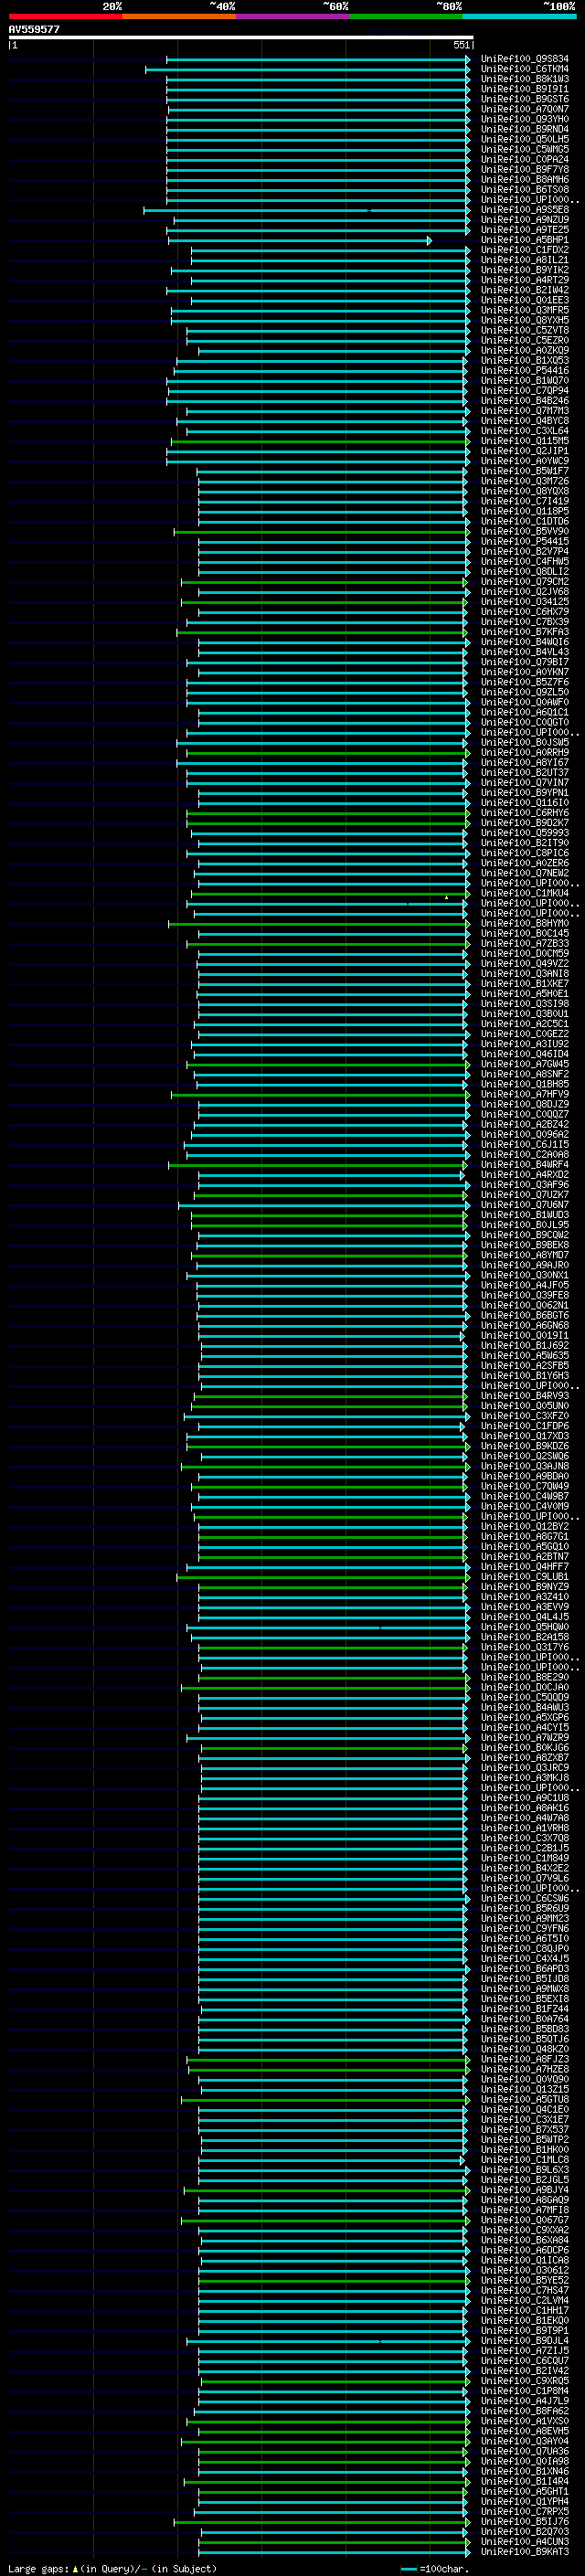585x2576 pixels.
Task: Click the green alignment bar for UniRef100_A9BJY4
Action: pos(326,2189)
